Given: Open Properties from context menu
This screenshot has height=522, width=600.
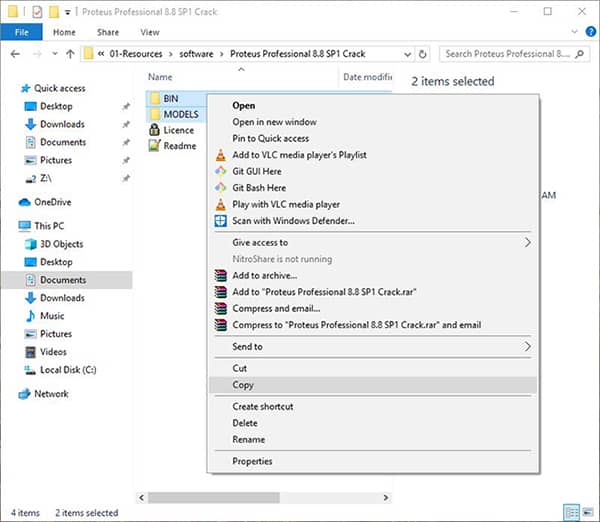Looking at the screenshot, I should [x=373, y=461].
